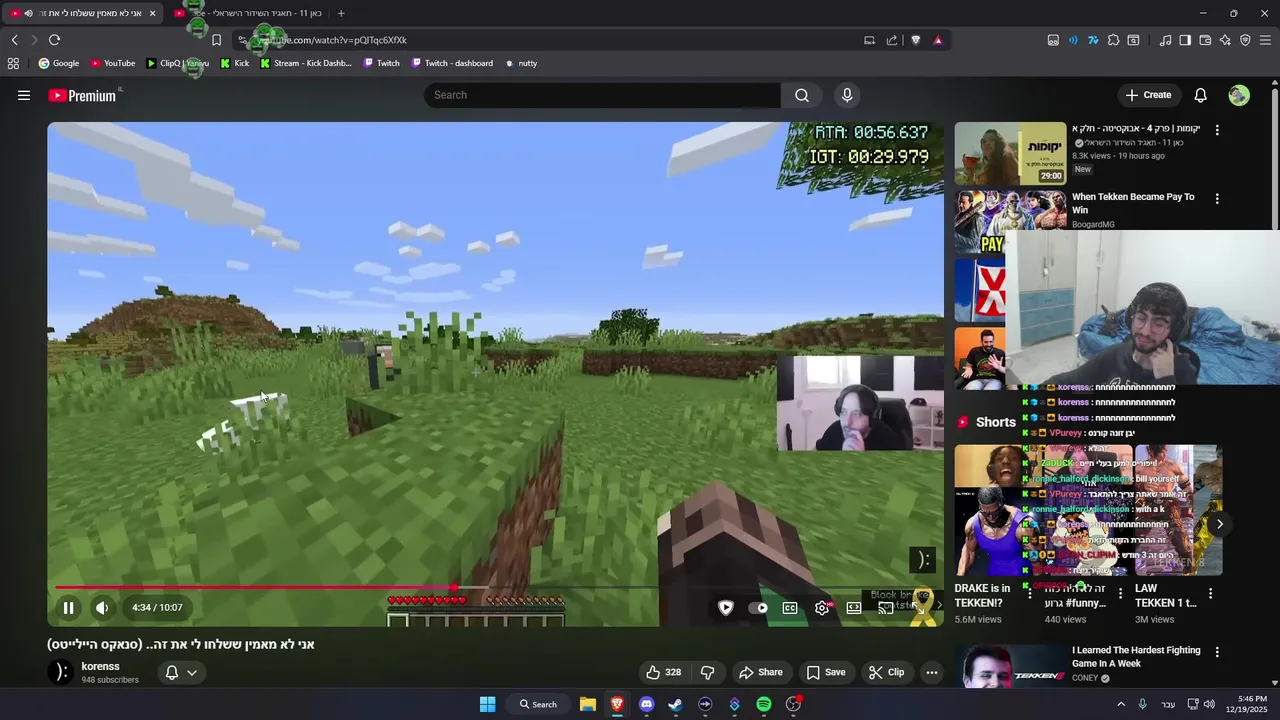The image size is (1280, 720).
Task: Search with your voice microphone
Action: click(x=847, y=95)
